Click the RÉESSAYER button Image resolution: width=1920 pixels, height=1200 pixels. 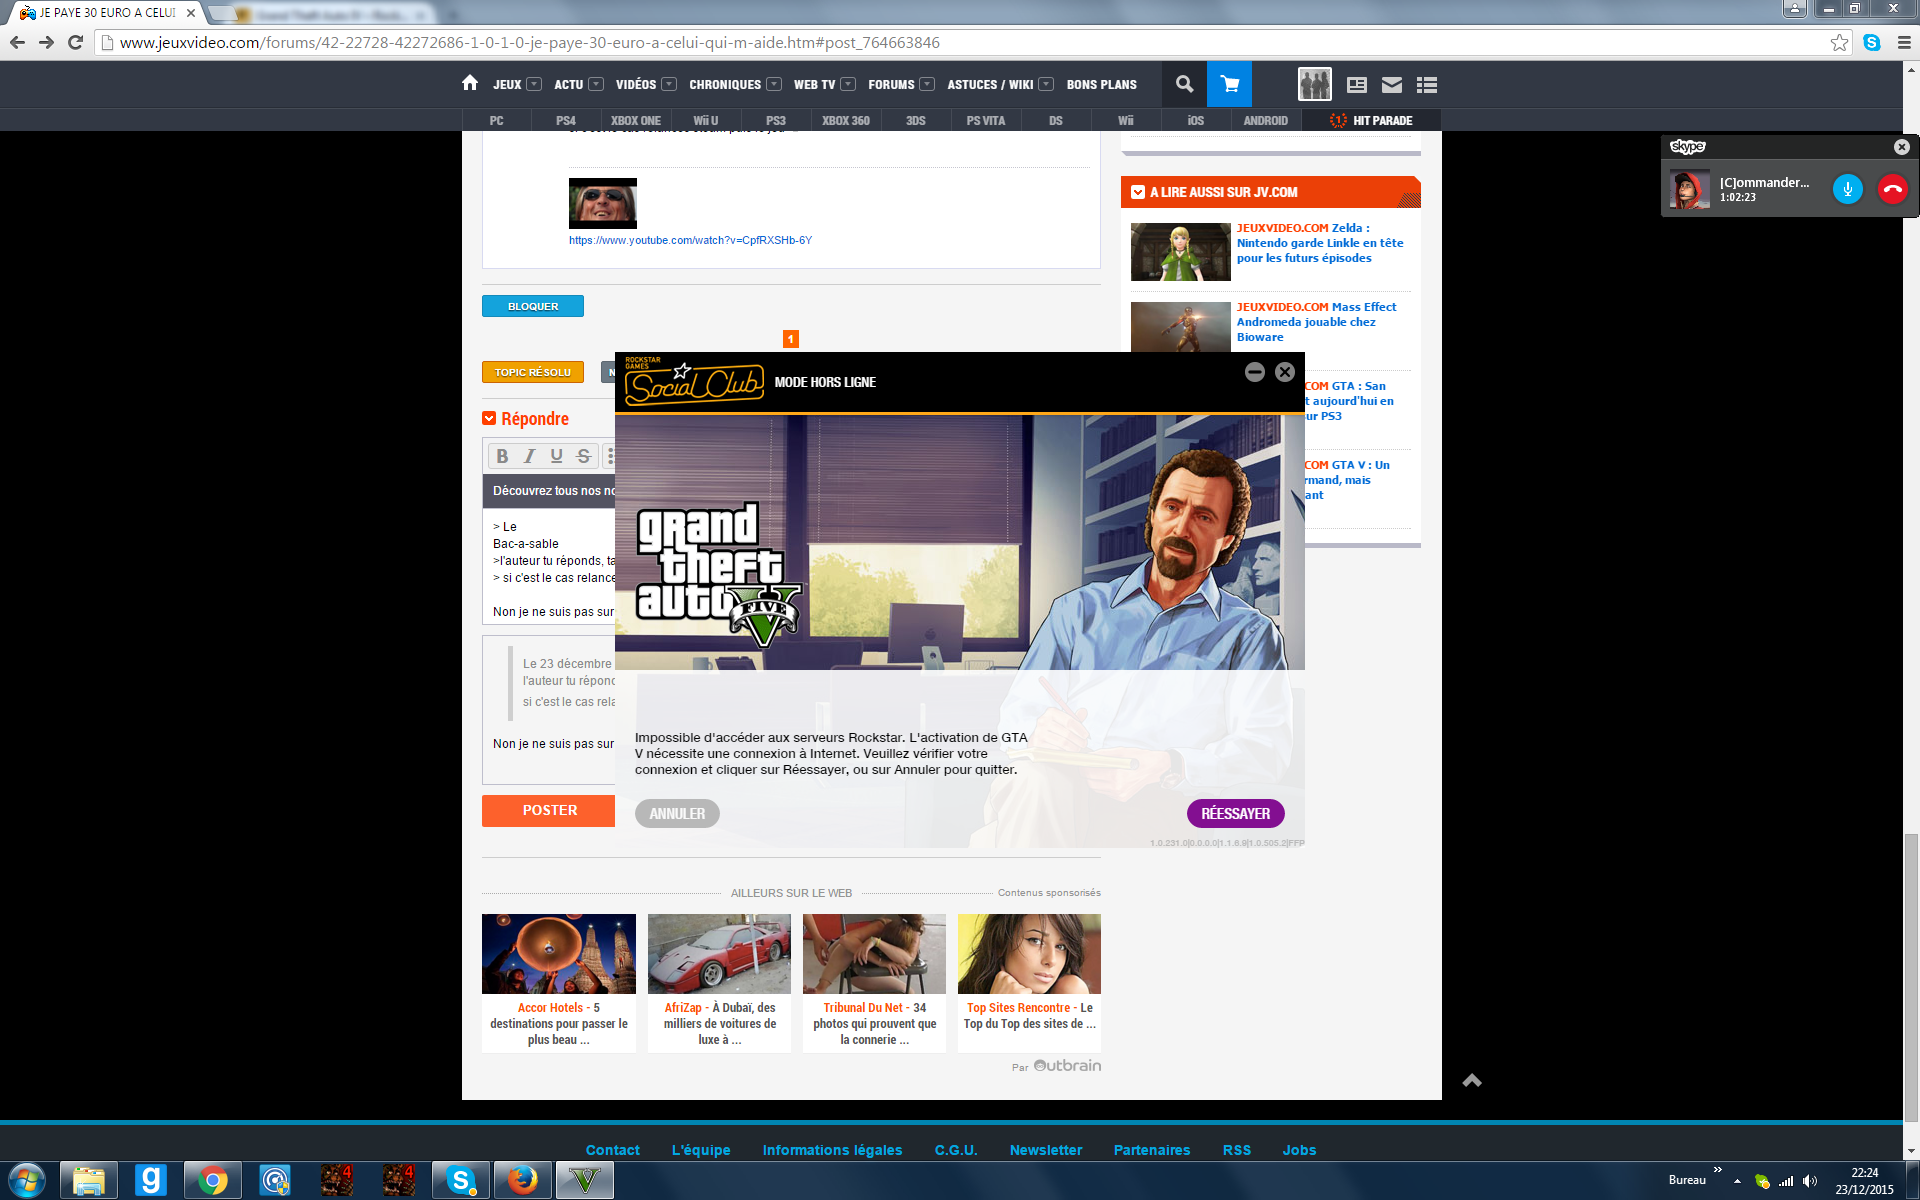[x=1235, y=813]
